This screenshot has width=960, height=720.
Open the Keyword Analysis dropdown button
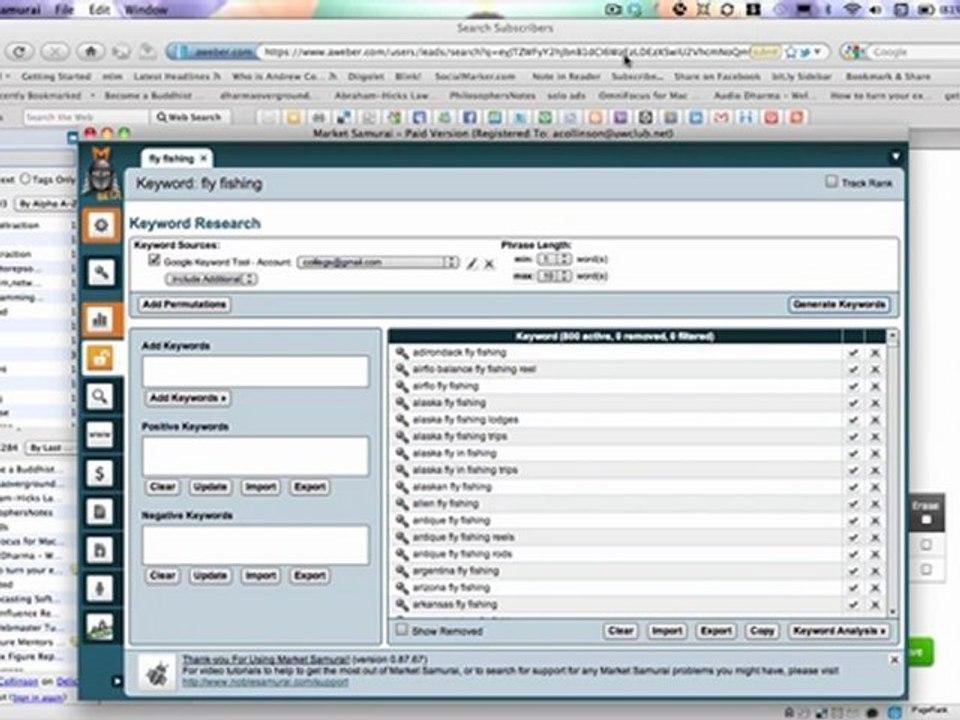tap(839, 631)
